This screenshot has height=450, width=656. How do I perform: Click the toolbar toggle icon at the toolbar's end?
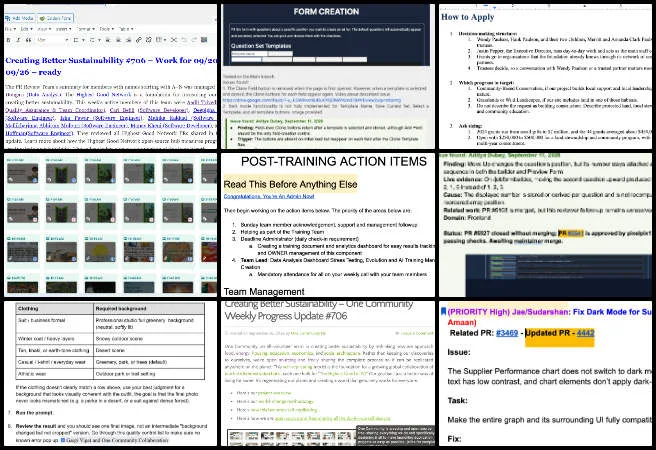[204, 40]
